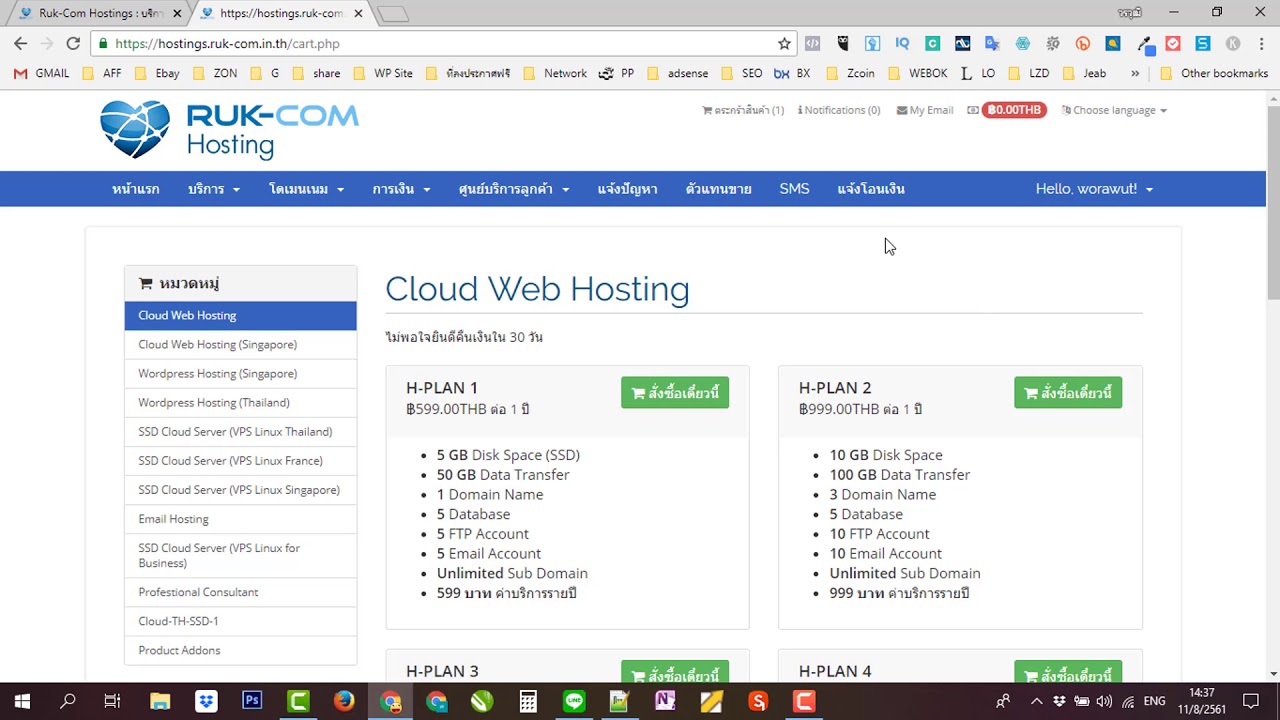Show hidden bookmarks with the chevron
Screen dimensions: 1280x720
coord(1135,73)
